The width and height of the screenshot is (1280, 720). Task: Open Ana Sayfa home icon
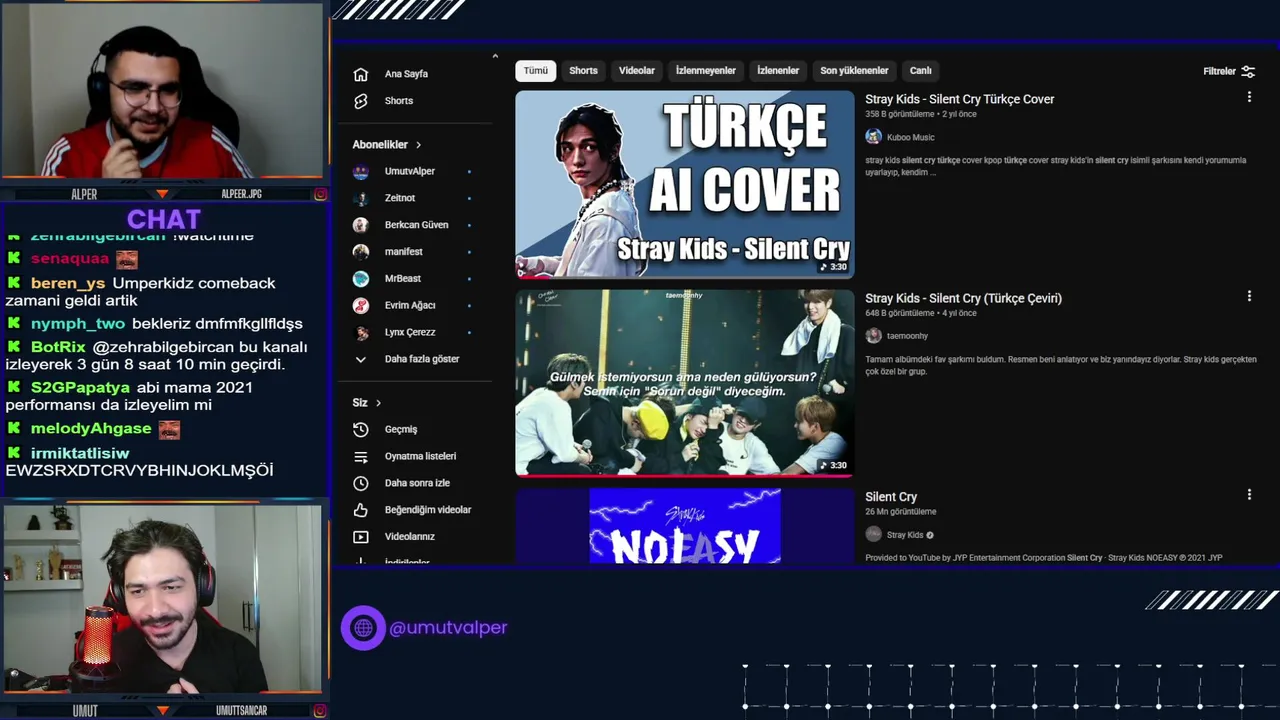pos(361,74)
